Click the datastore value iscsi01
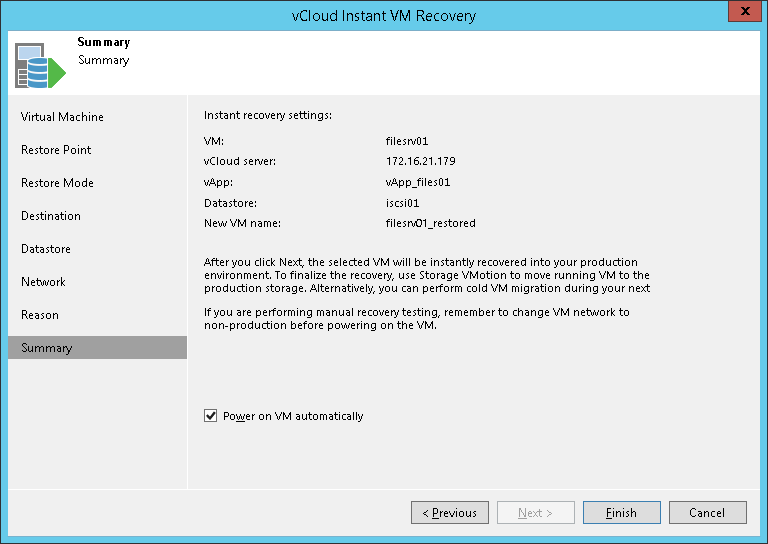 pos(402,203)
